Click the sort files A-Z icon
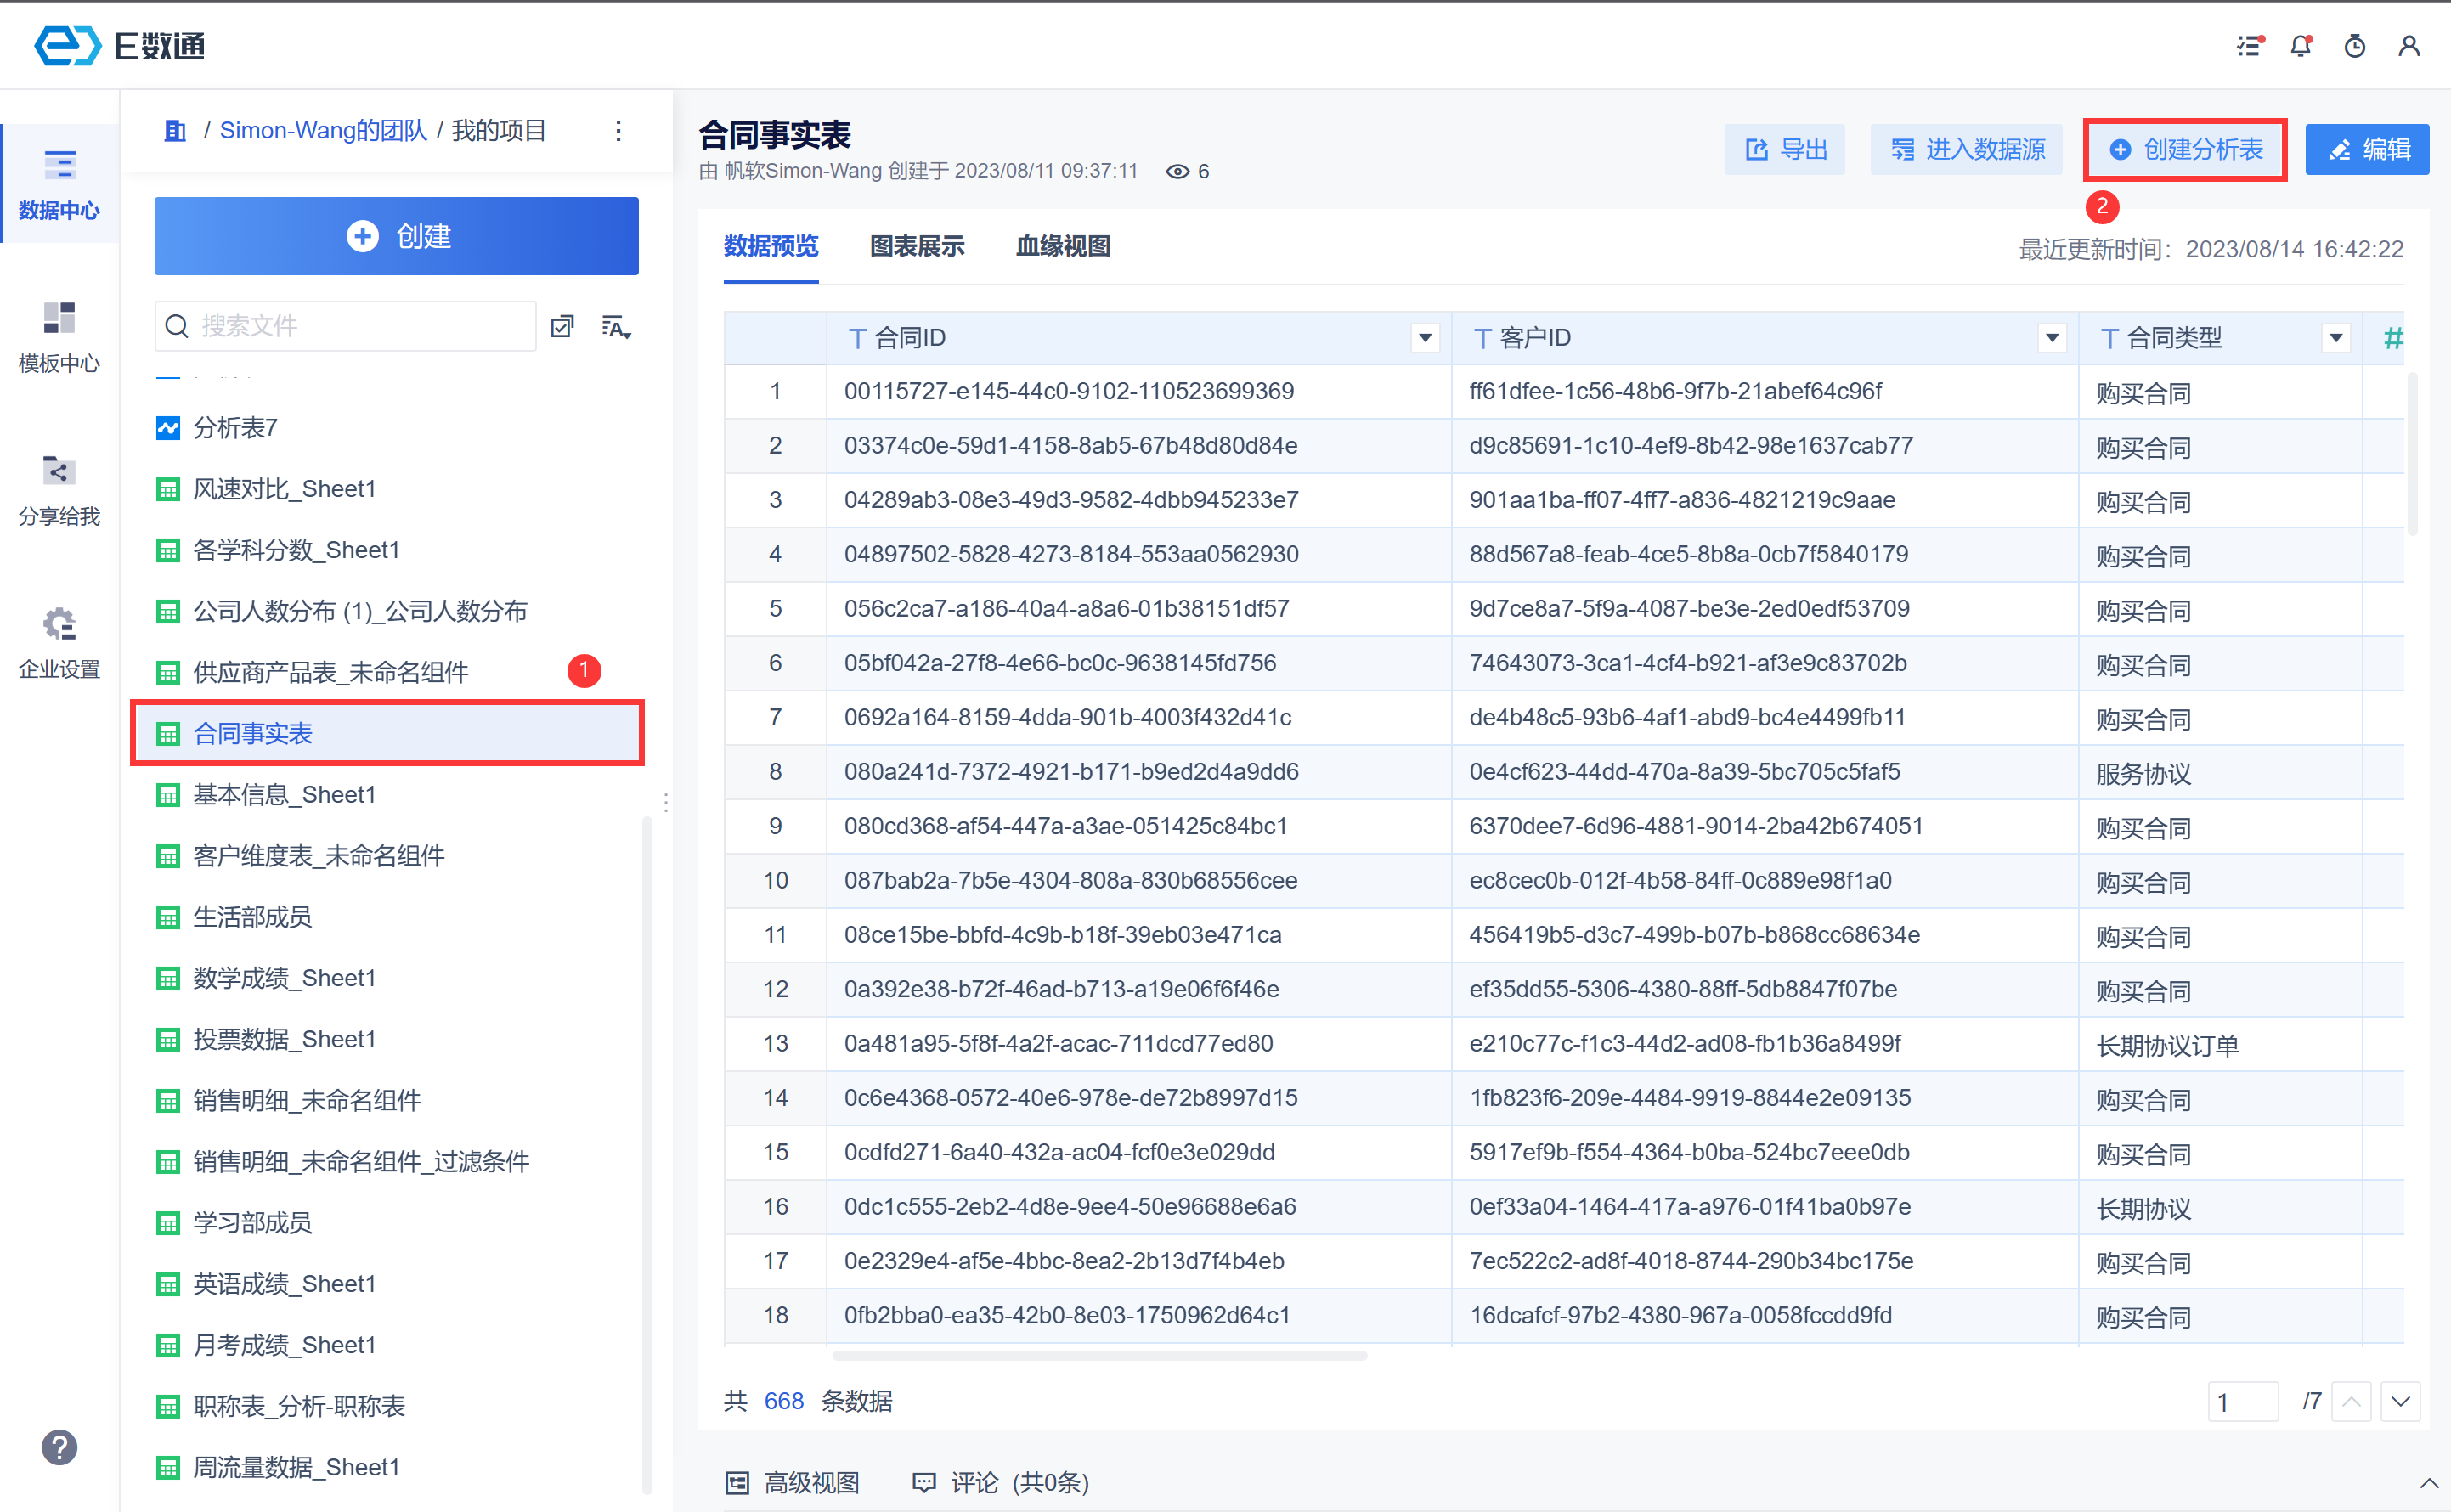The width and height of the screenshot is (2451, 1512). point(615,326)
